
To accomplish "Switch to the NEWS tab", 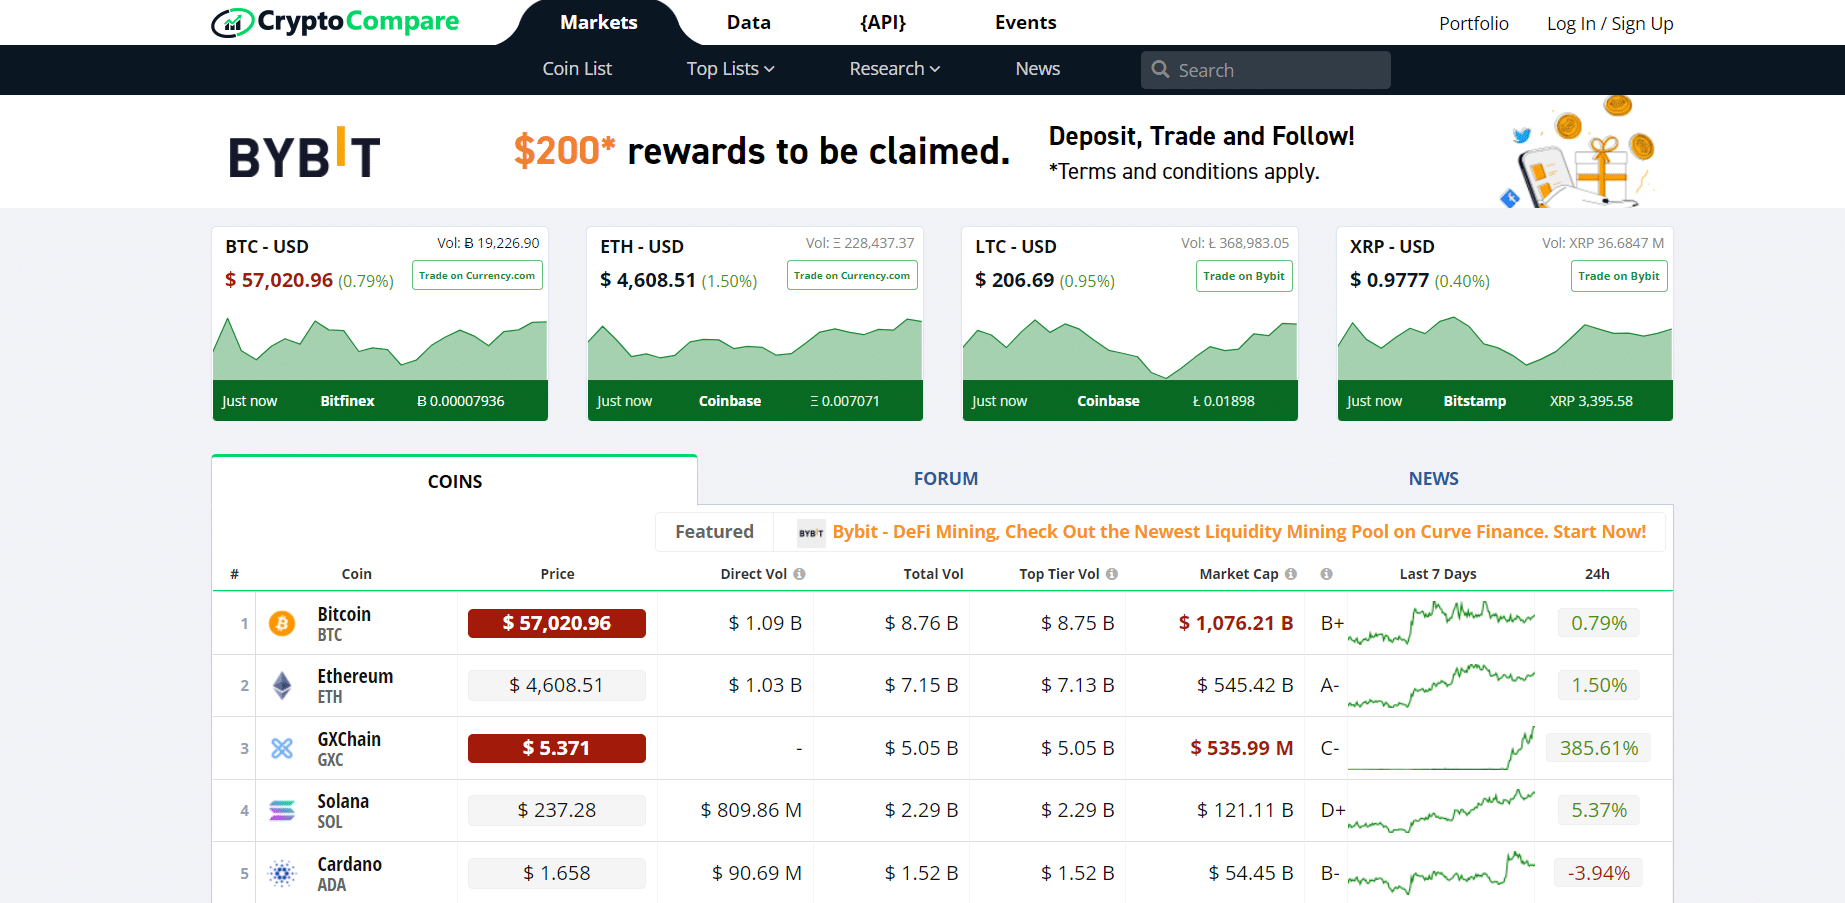I will click(x=1434, y=479).
